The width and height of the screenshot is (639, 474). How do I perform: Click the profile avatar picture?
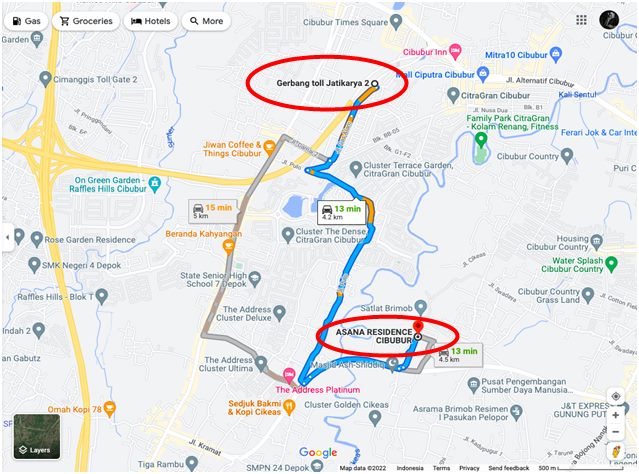[609, 20]
